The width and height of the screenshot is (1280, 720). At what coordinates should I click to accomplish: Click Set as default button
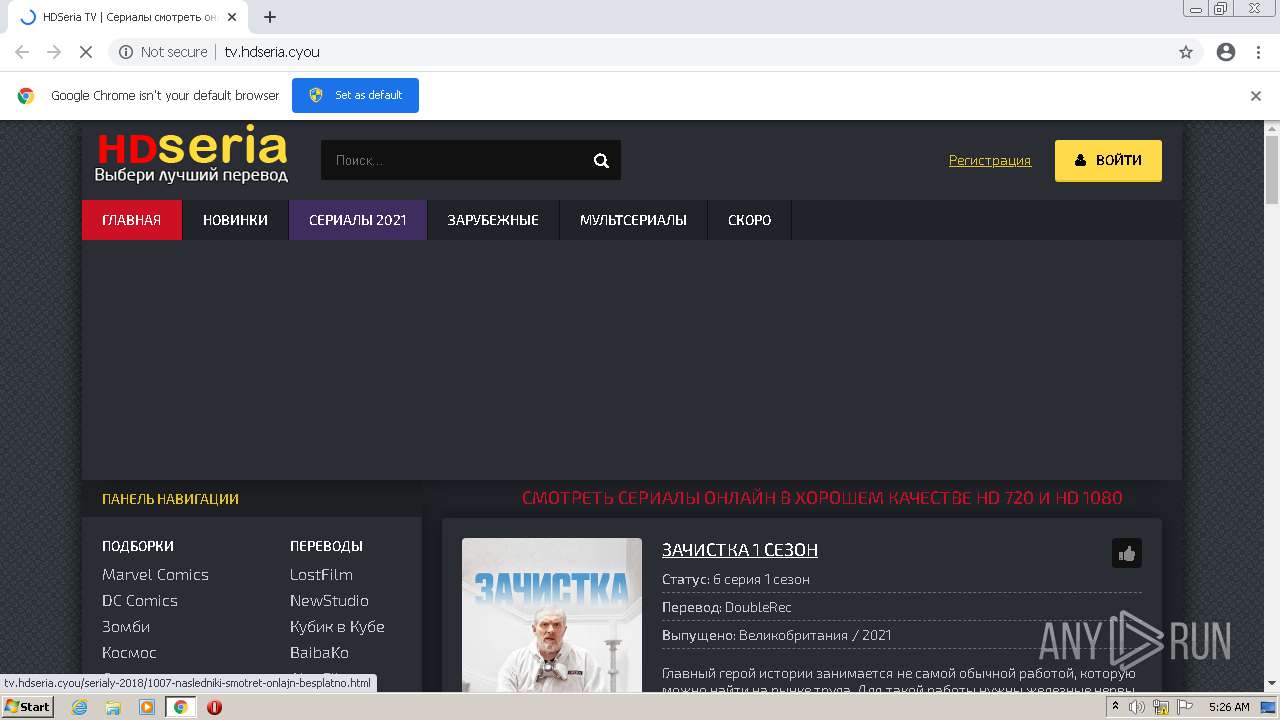(x=355, y=96)
